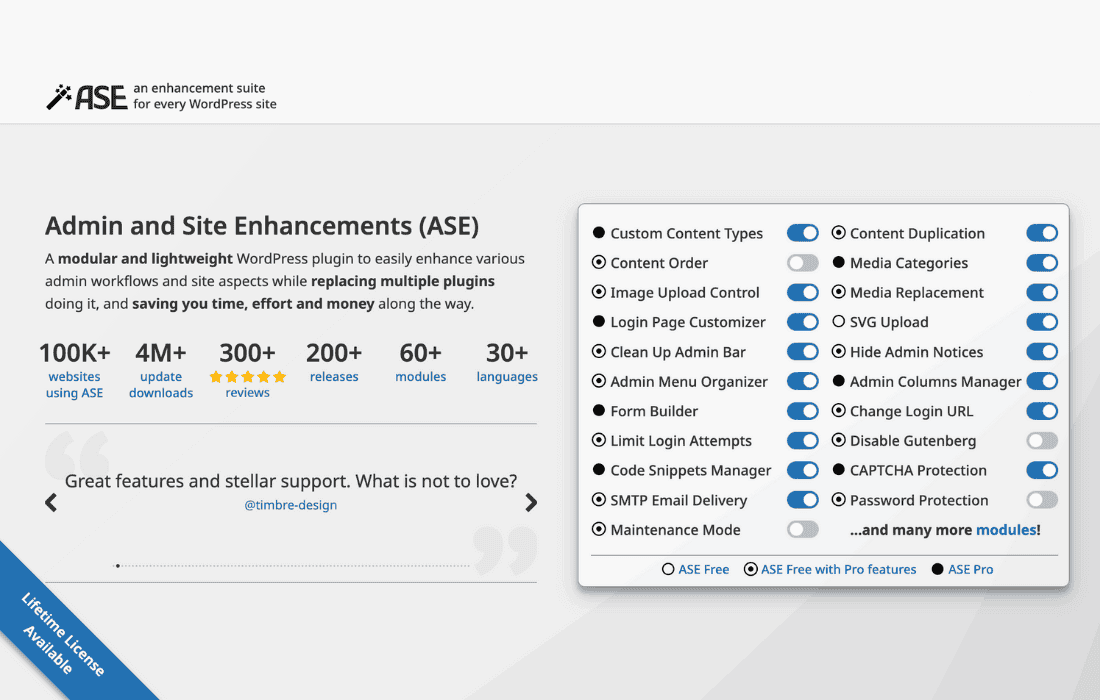This screenshot has height=700, width=1100.
Task: Click the Lifetime License Available ribbon
Action: 63,635
